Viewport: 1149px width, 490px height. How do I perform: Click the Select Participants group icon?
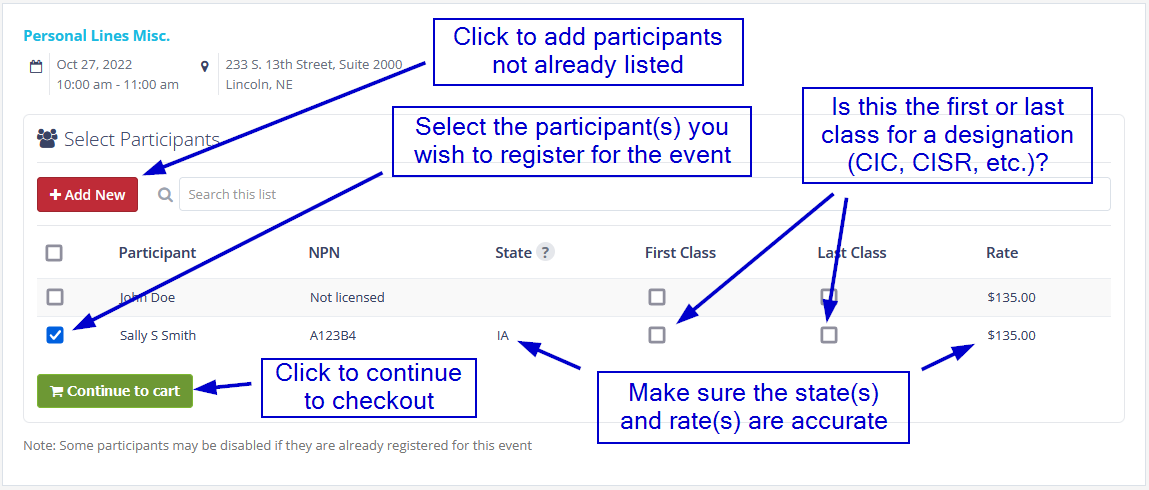click(47, 139)
